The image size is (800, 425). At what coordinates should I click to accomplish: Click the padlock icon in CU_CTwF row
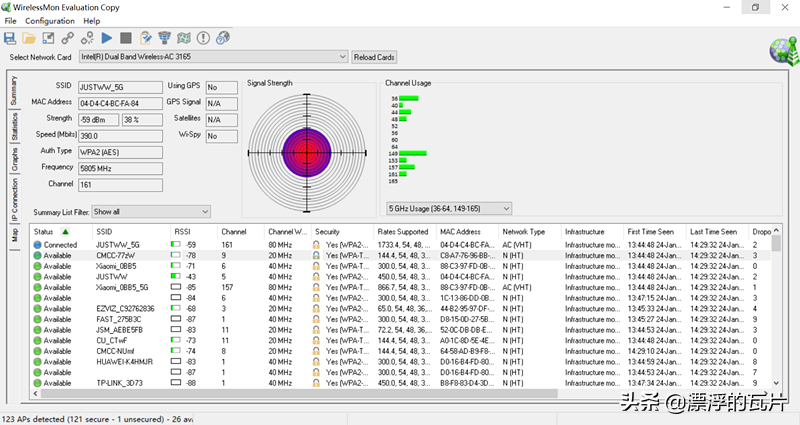(x=316, y=341)
